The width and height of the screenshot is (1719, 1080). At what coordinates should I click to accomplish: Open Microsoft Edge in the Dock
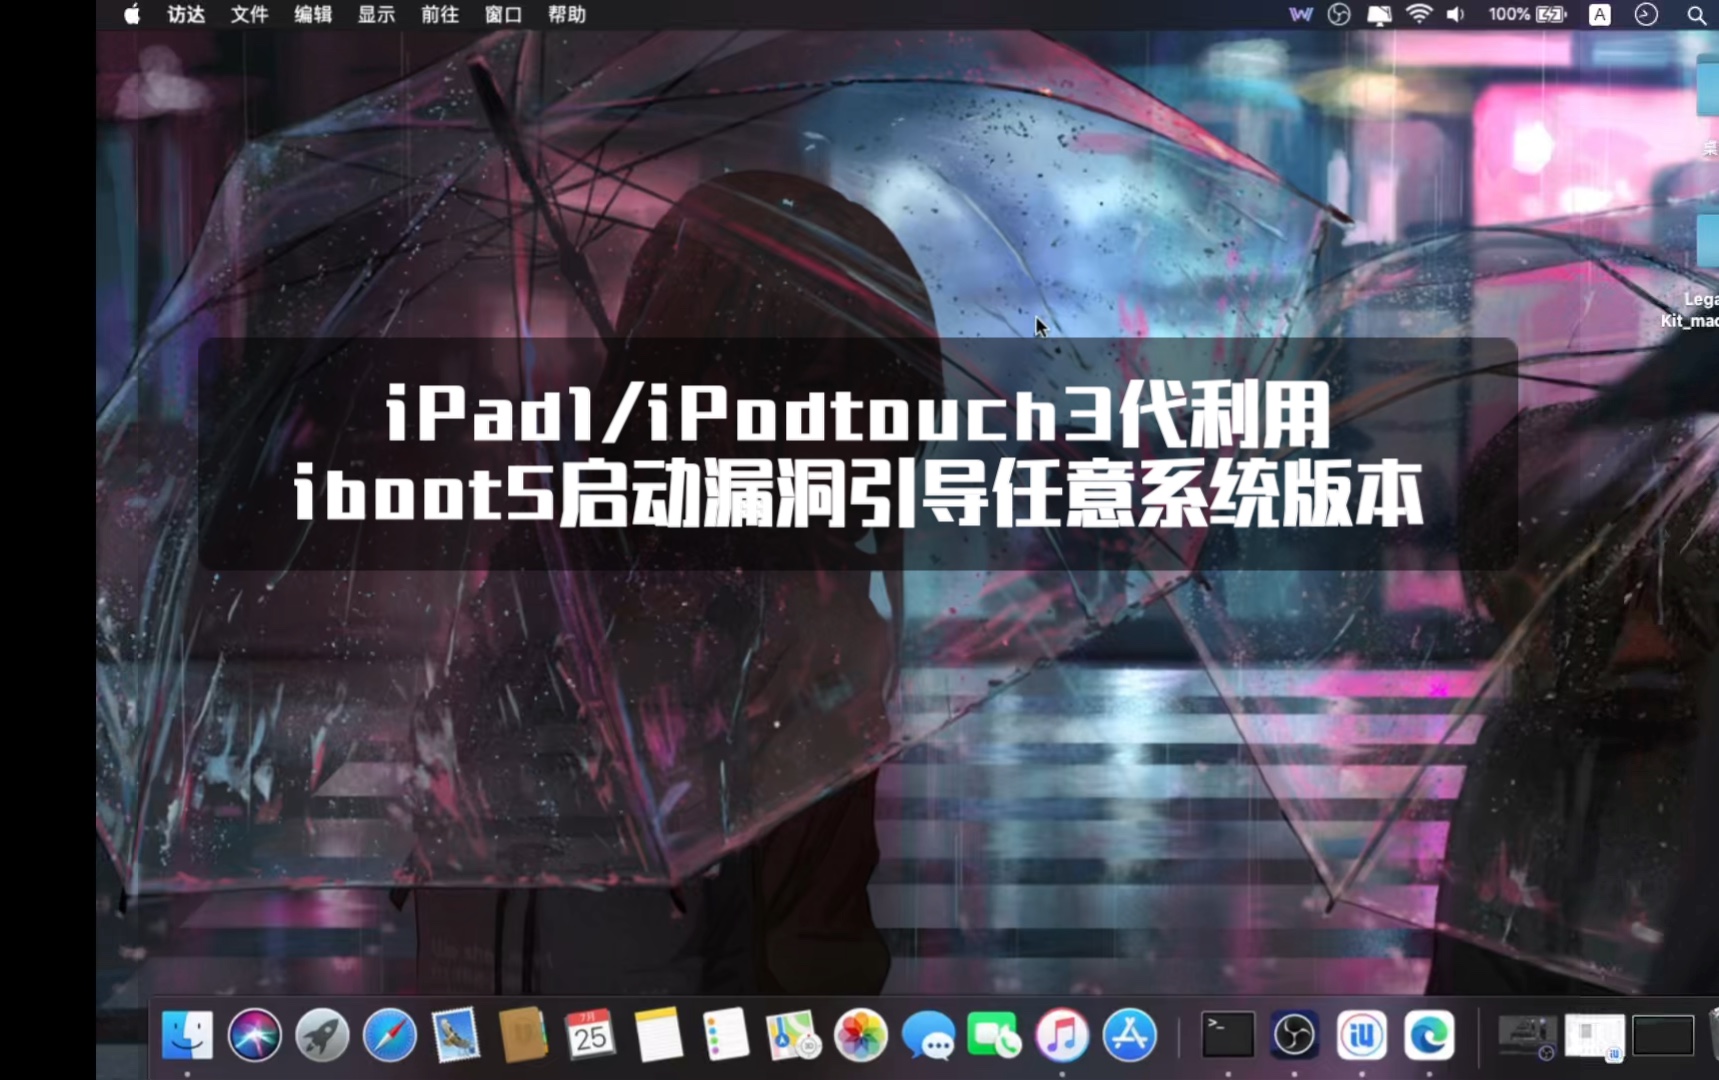coord(1429,1035)
